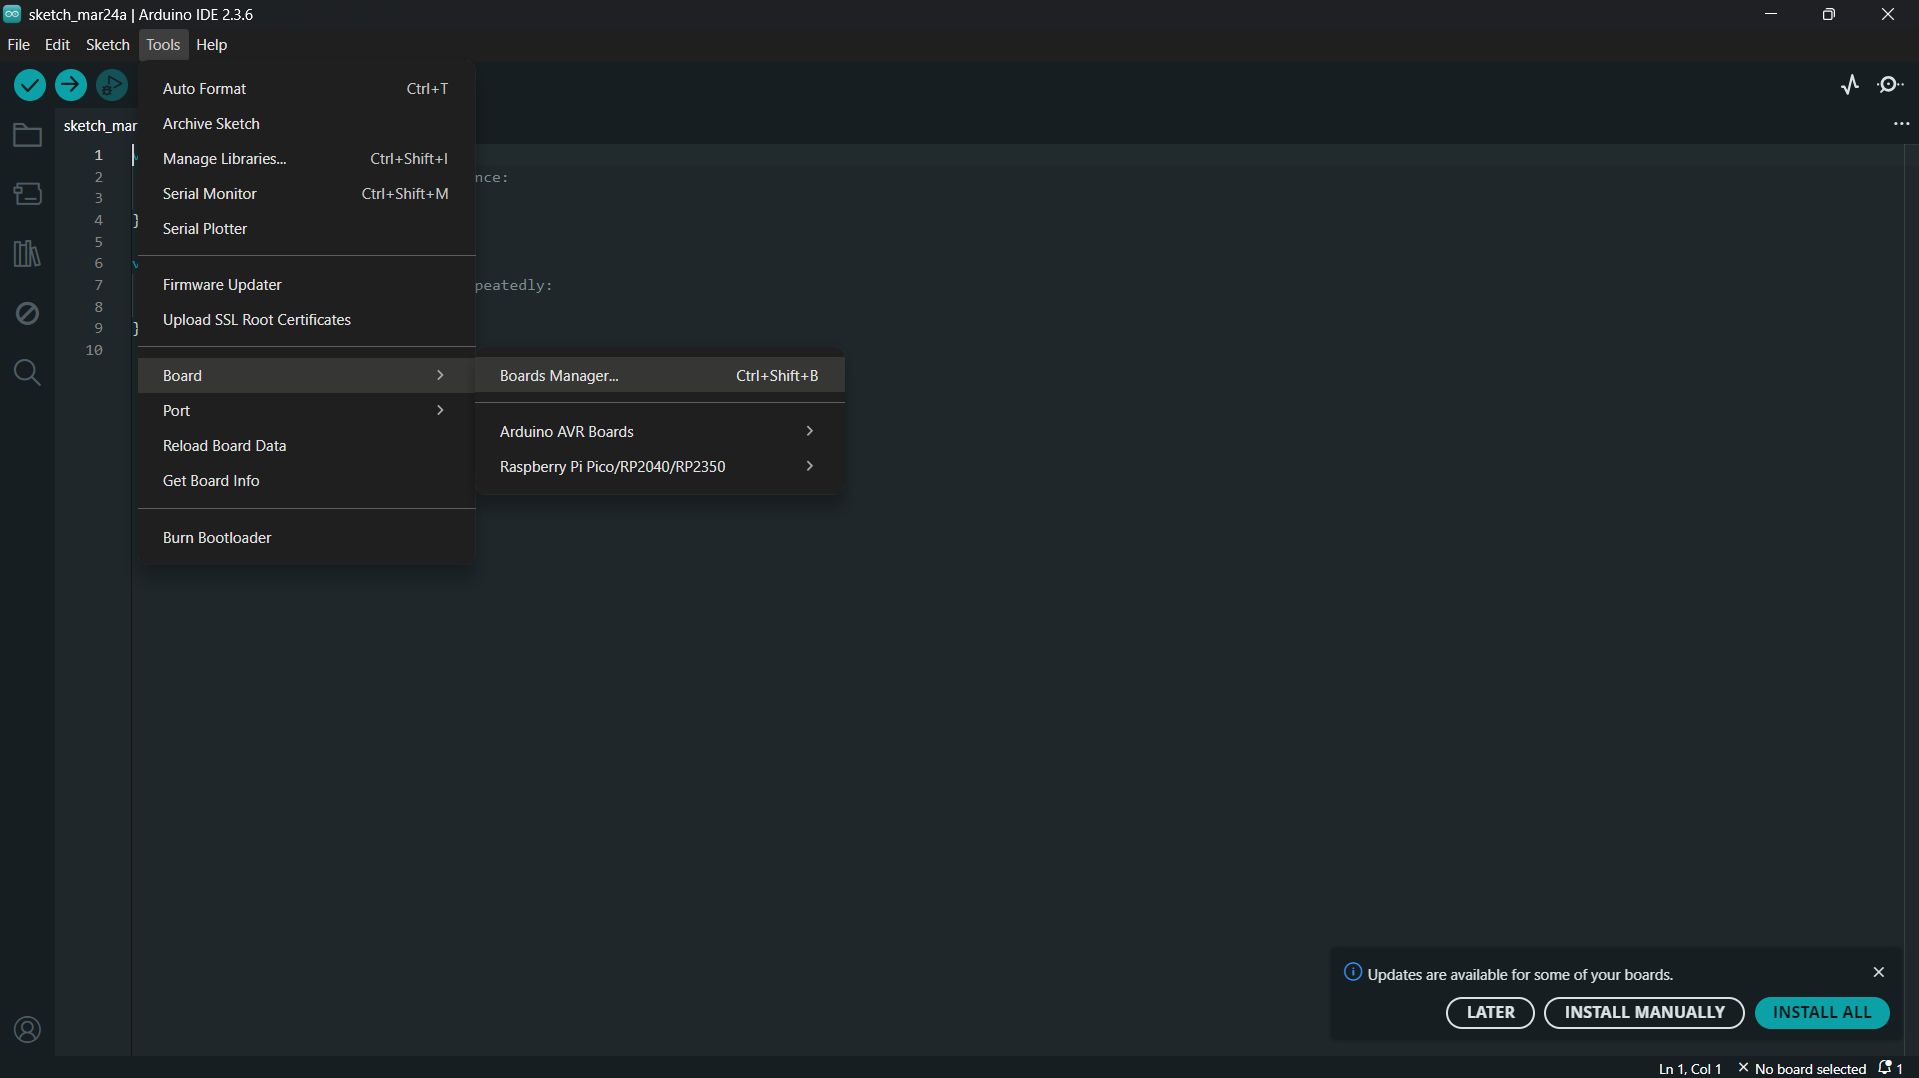Choose Burn Bootloader
This screenshot has width=1919, height=1078.
coord(306,538)
